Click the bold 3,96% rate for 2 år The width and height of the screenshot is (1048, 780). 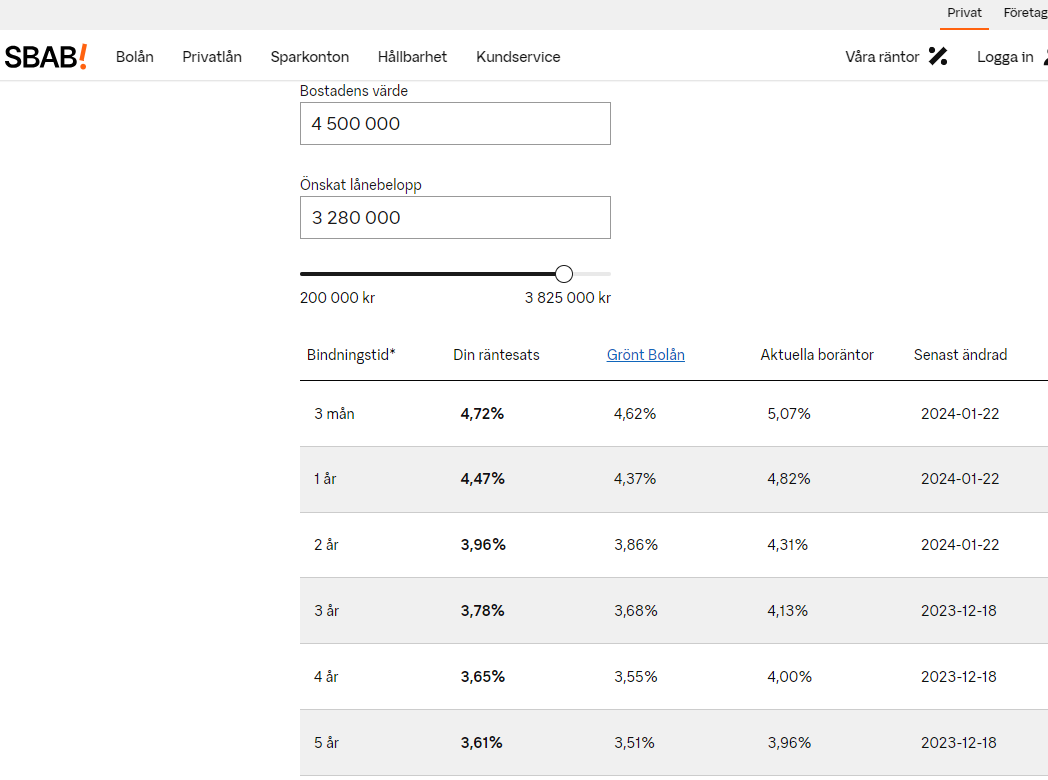[483, 545]
